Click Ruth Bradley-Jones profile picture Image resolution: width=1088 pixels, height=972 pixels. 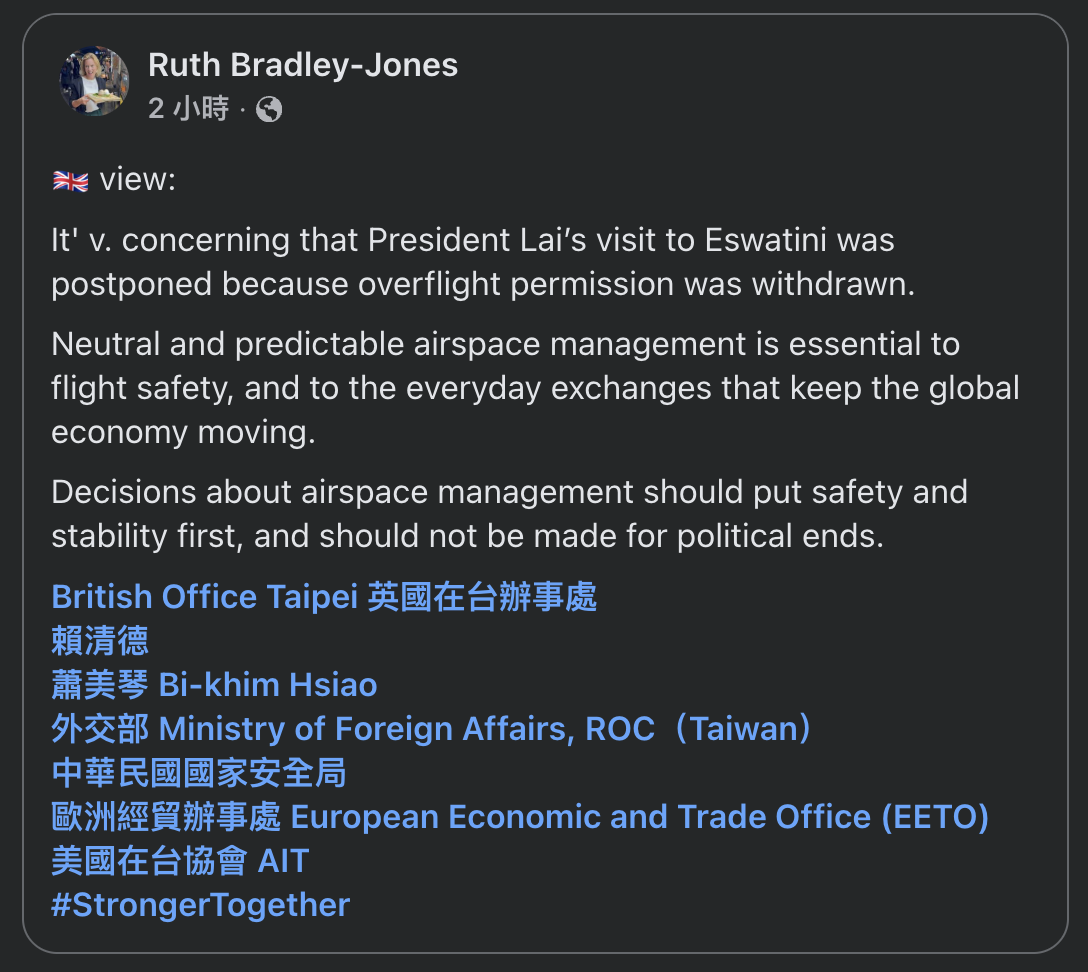(94, 81)
